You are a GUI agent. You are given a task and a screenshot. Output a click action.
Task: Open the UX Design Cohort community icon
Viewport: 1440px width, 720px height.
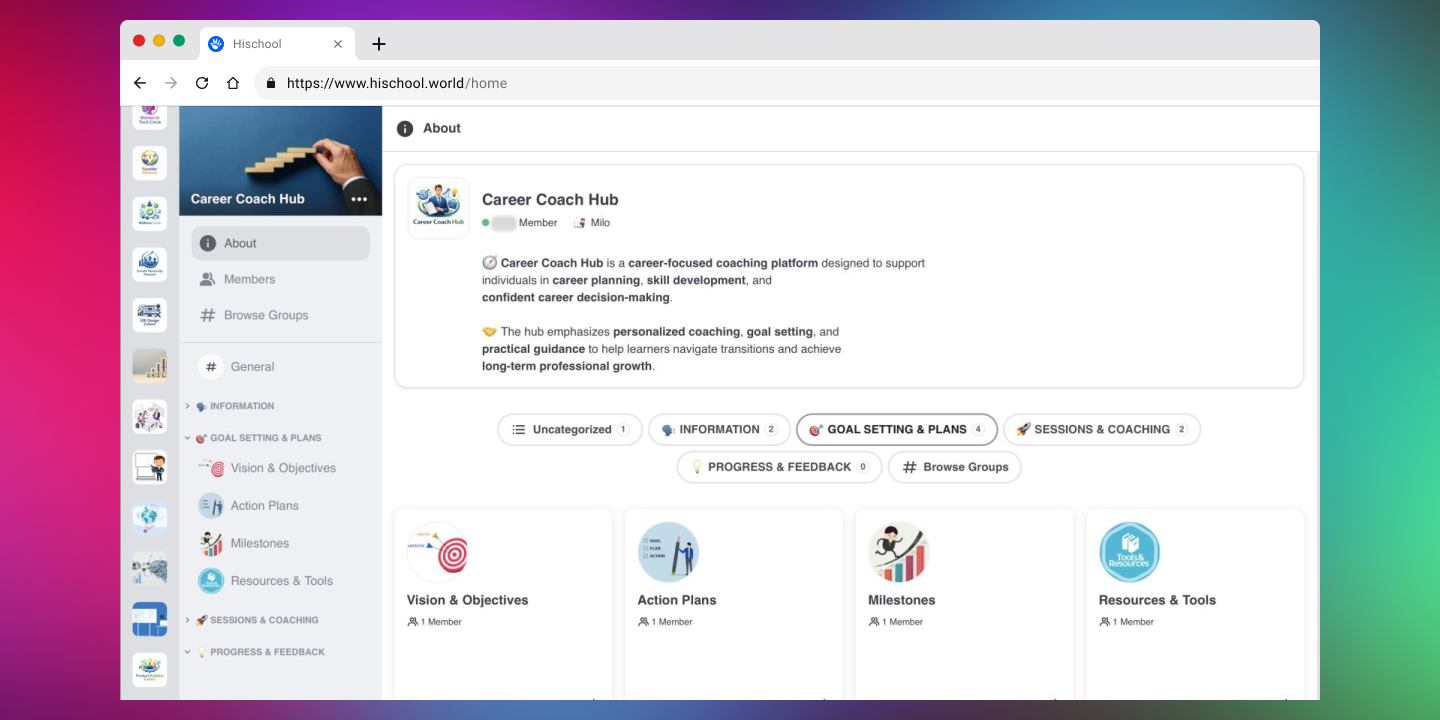pyautogui.click(x=150, y=315)
